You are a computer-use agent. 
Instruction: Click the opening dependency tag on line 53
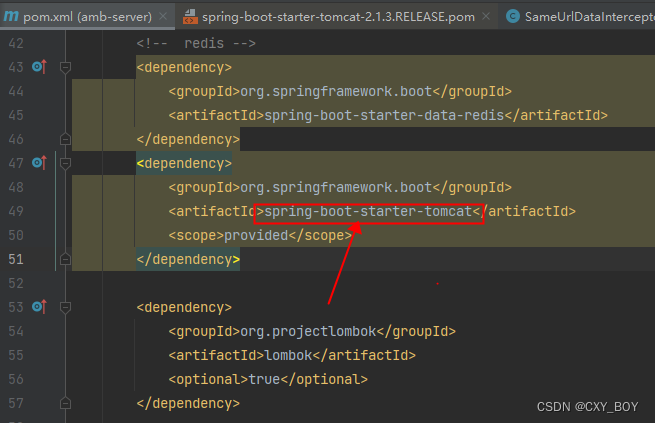click(184, 307)
